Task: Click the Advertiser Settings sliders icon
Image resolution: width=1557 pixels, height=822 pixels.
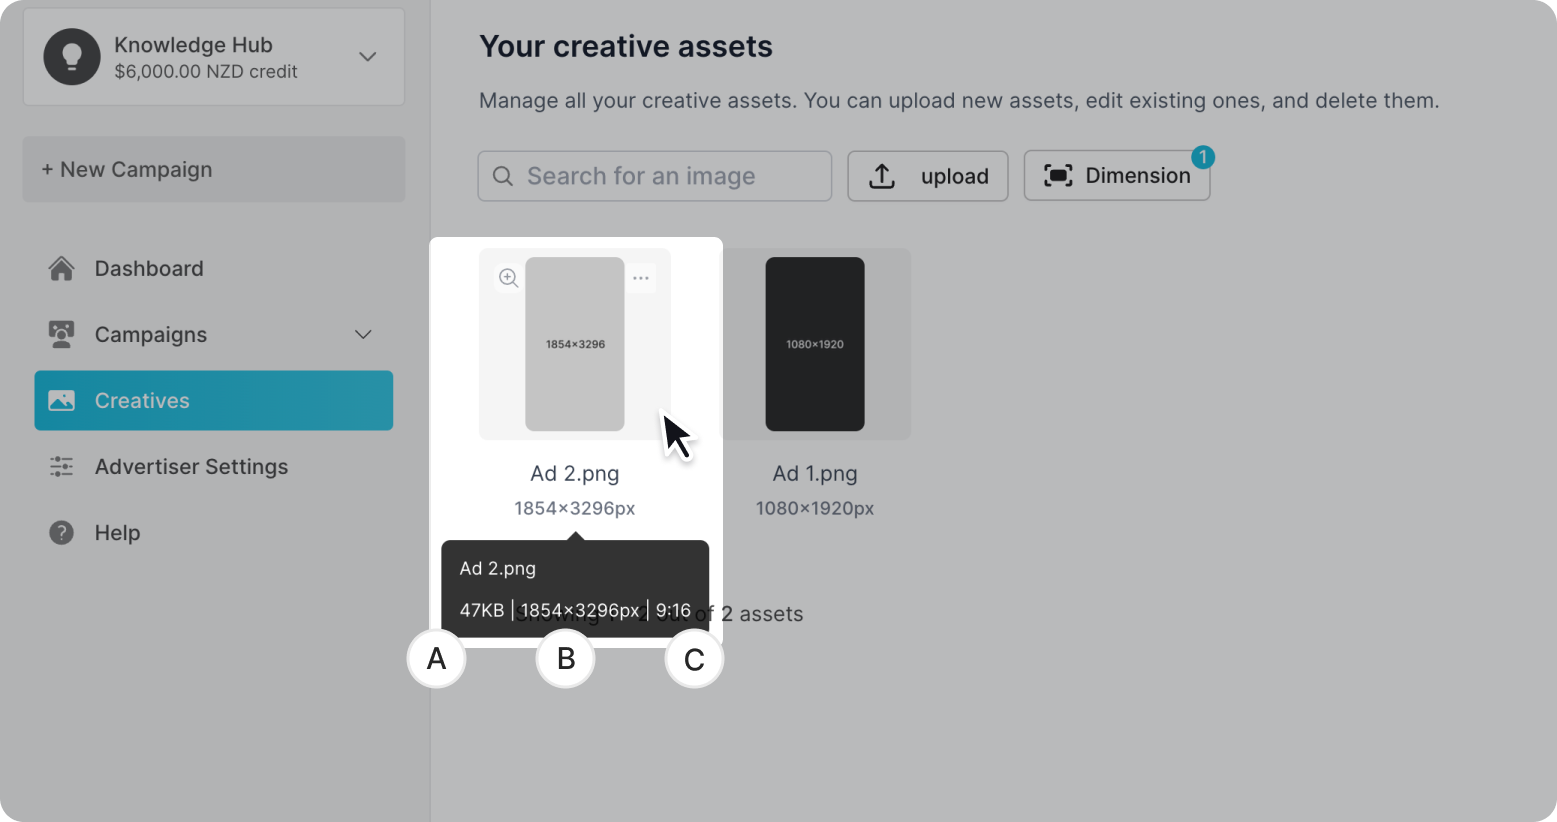Action: (62, 466)
